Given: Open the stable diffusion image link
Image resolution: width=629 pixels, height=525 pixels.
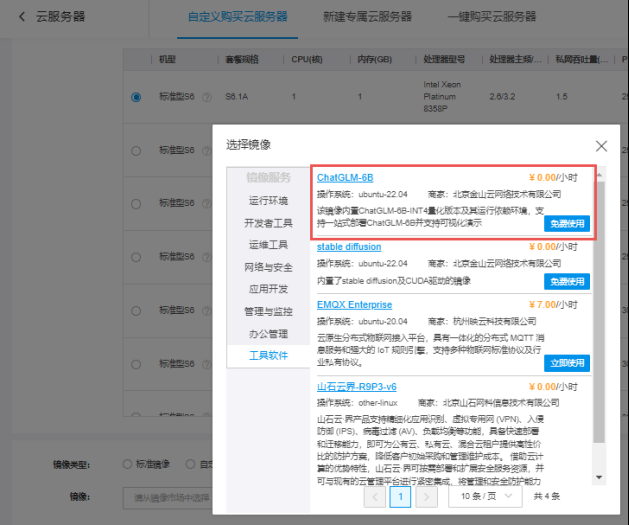Looking at the screenshot, I should pos(349,247).
